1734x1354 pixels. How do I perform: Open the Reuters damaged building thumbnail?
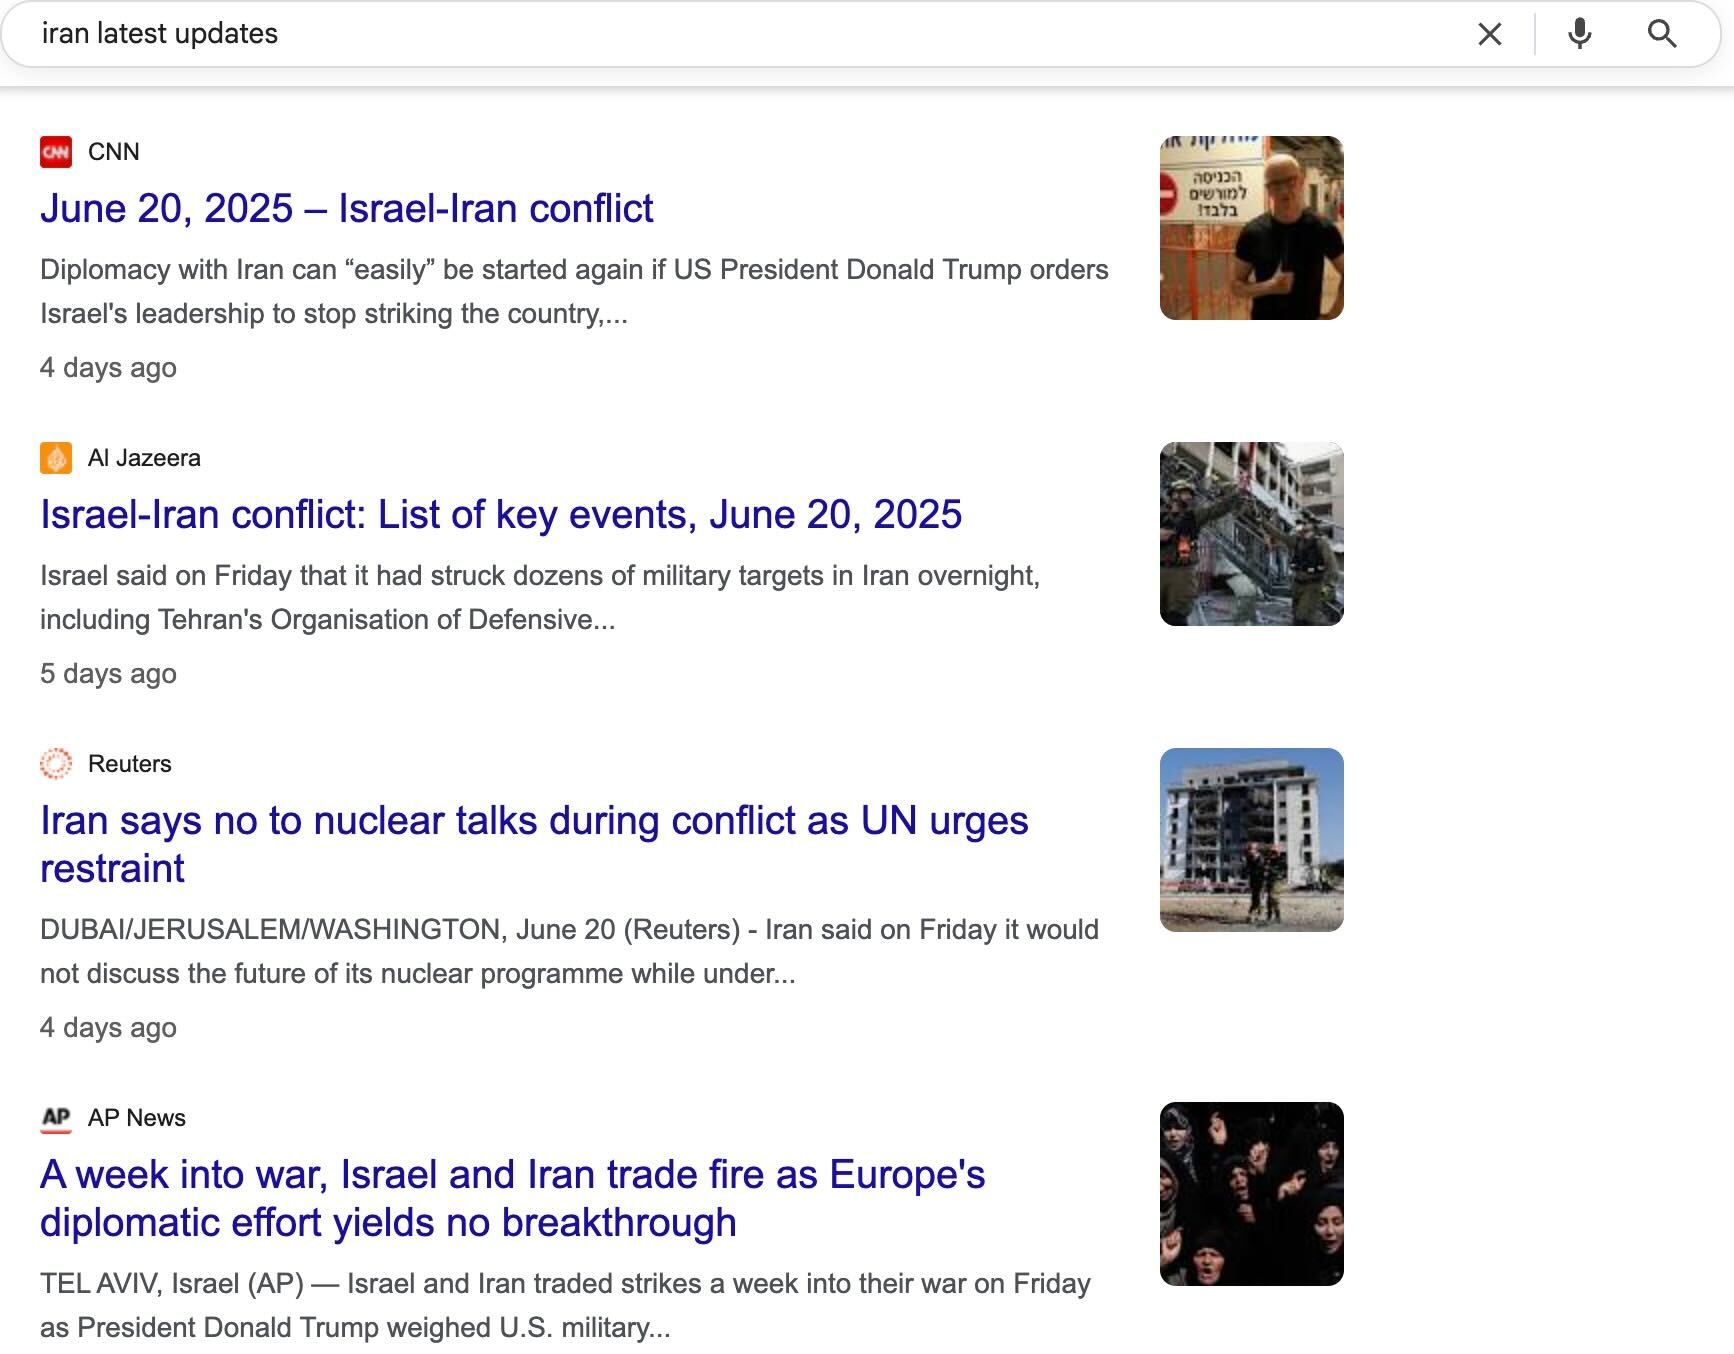pos(1252,840)
